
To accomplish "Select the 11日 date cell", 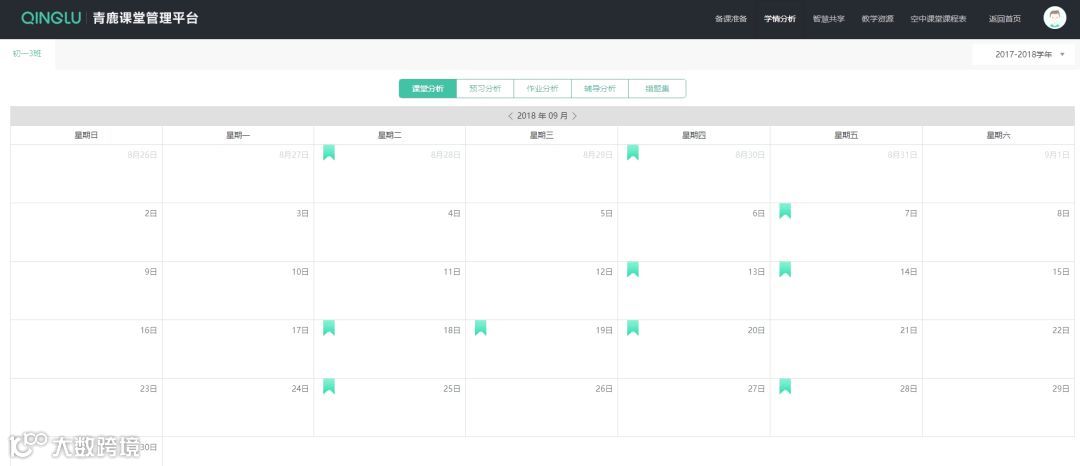I will 389,290.
